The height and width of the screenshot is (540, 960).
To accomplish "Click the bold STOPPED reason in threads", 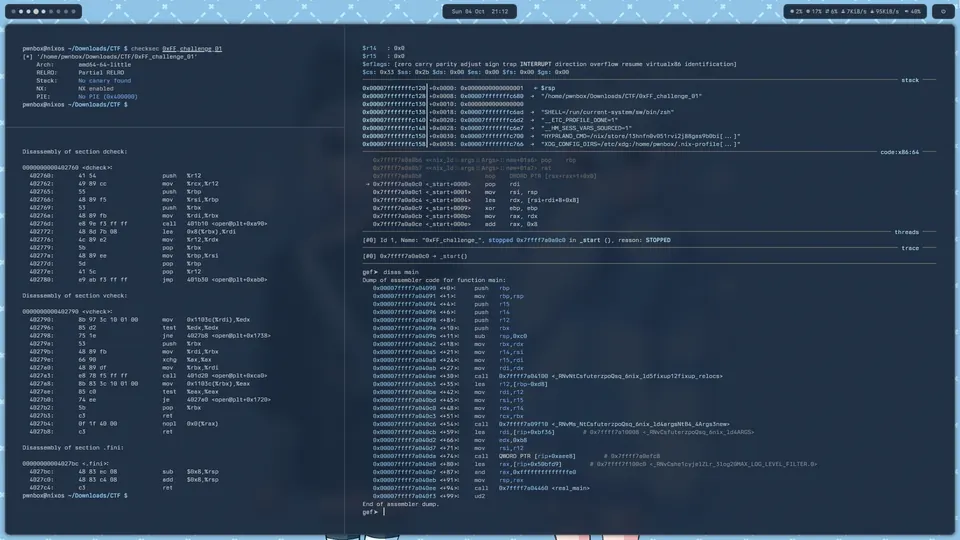I will [x=658, y=240].
